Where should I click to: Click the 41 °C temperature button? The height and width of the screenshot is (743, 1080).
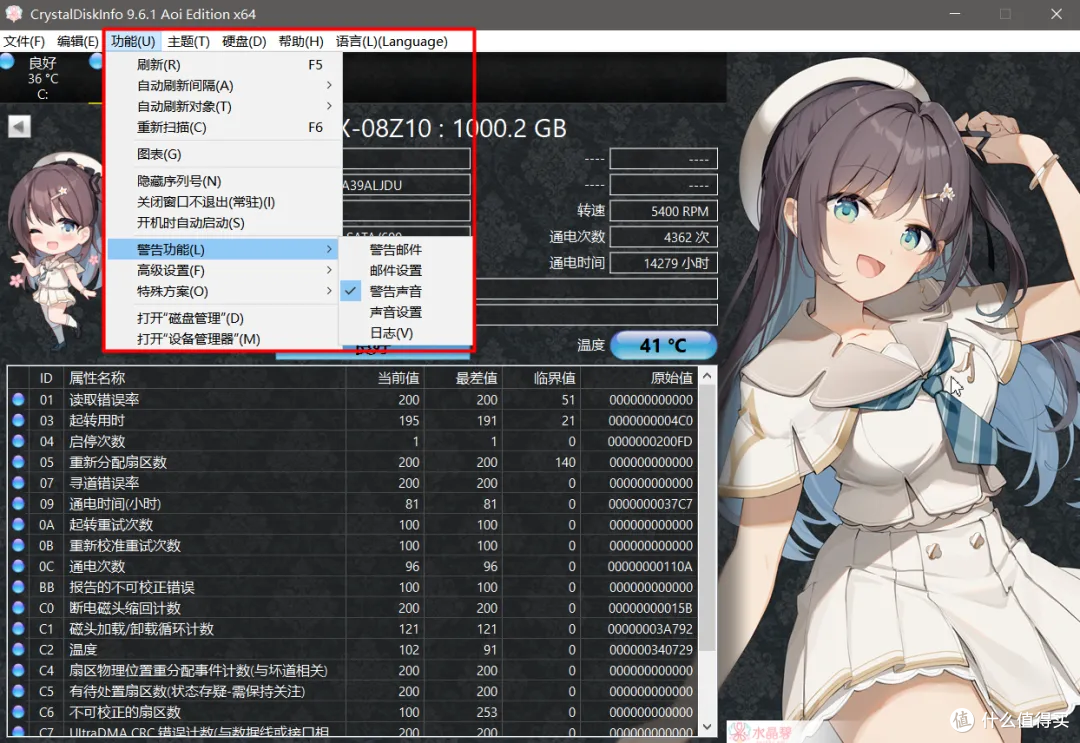click(x=663, y=345)
